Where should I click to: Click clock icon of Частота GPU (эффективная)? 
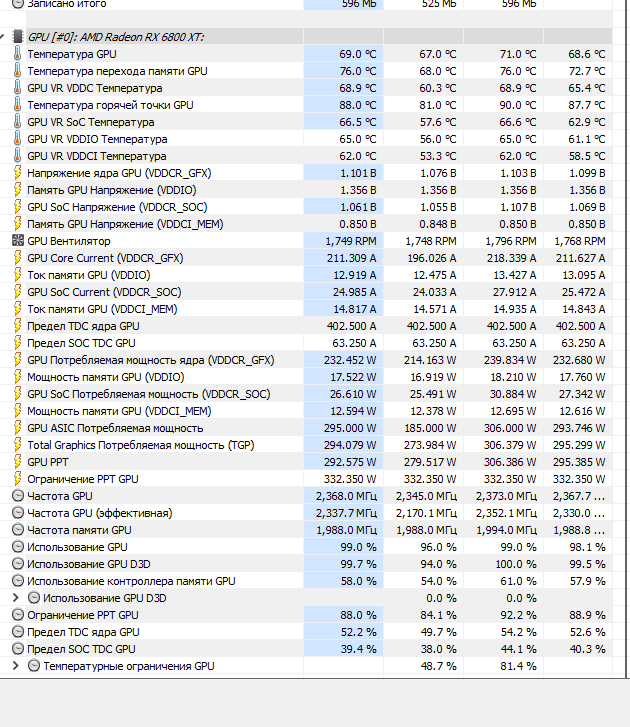pyautogui.click(x=18, y=513)
